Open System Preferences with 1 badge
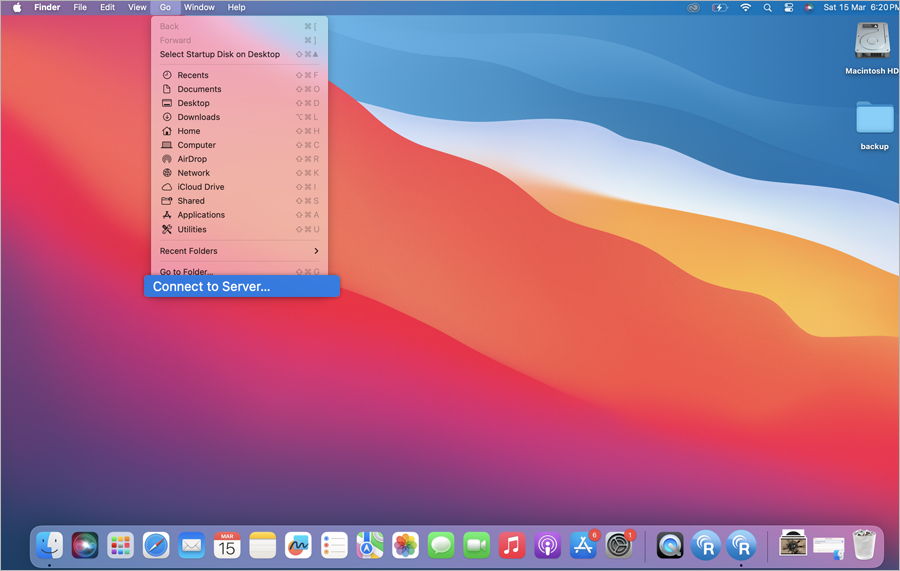 [x=619, y=545]
